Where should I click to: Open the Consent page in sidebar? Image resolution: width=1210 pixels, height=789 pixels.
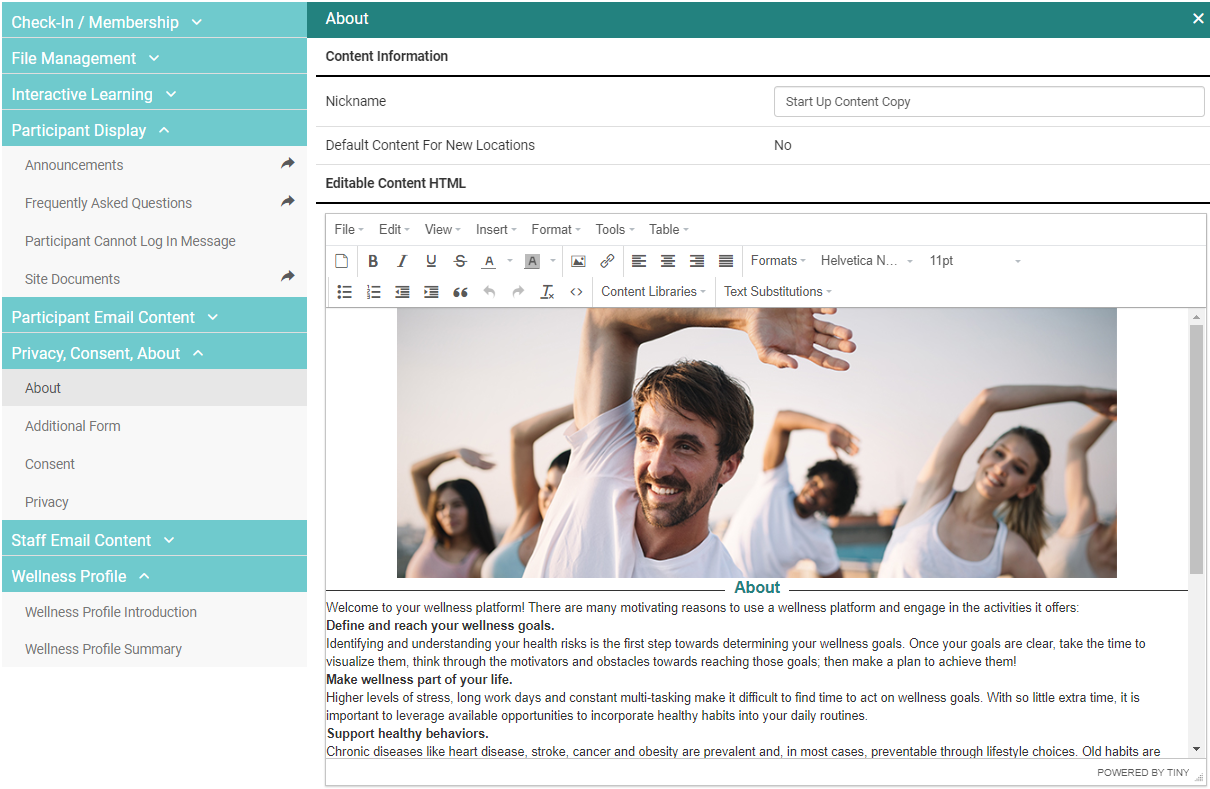(x=50, y=464)
